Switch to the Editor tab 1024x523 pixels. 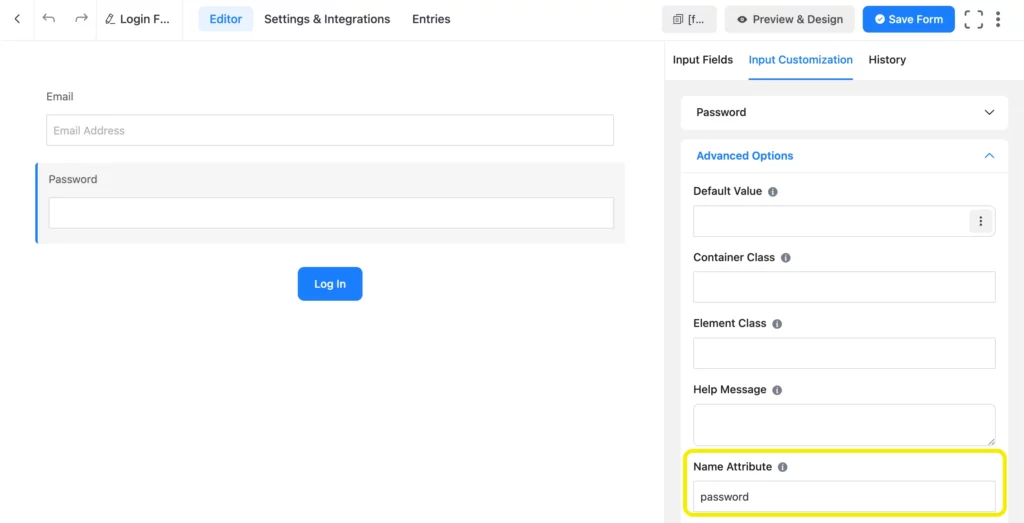click(x=225, y=19)
